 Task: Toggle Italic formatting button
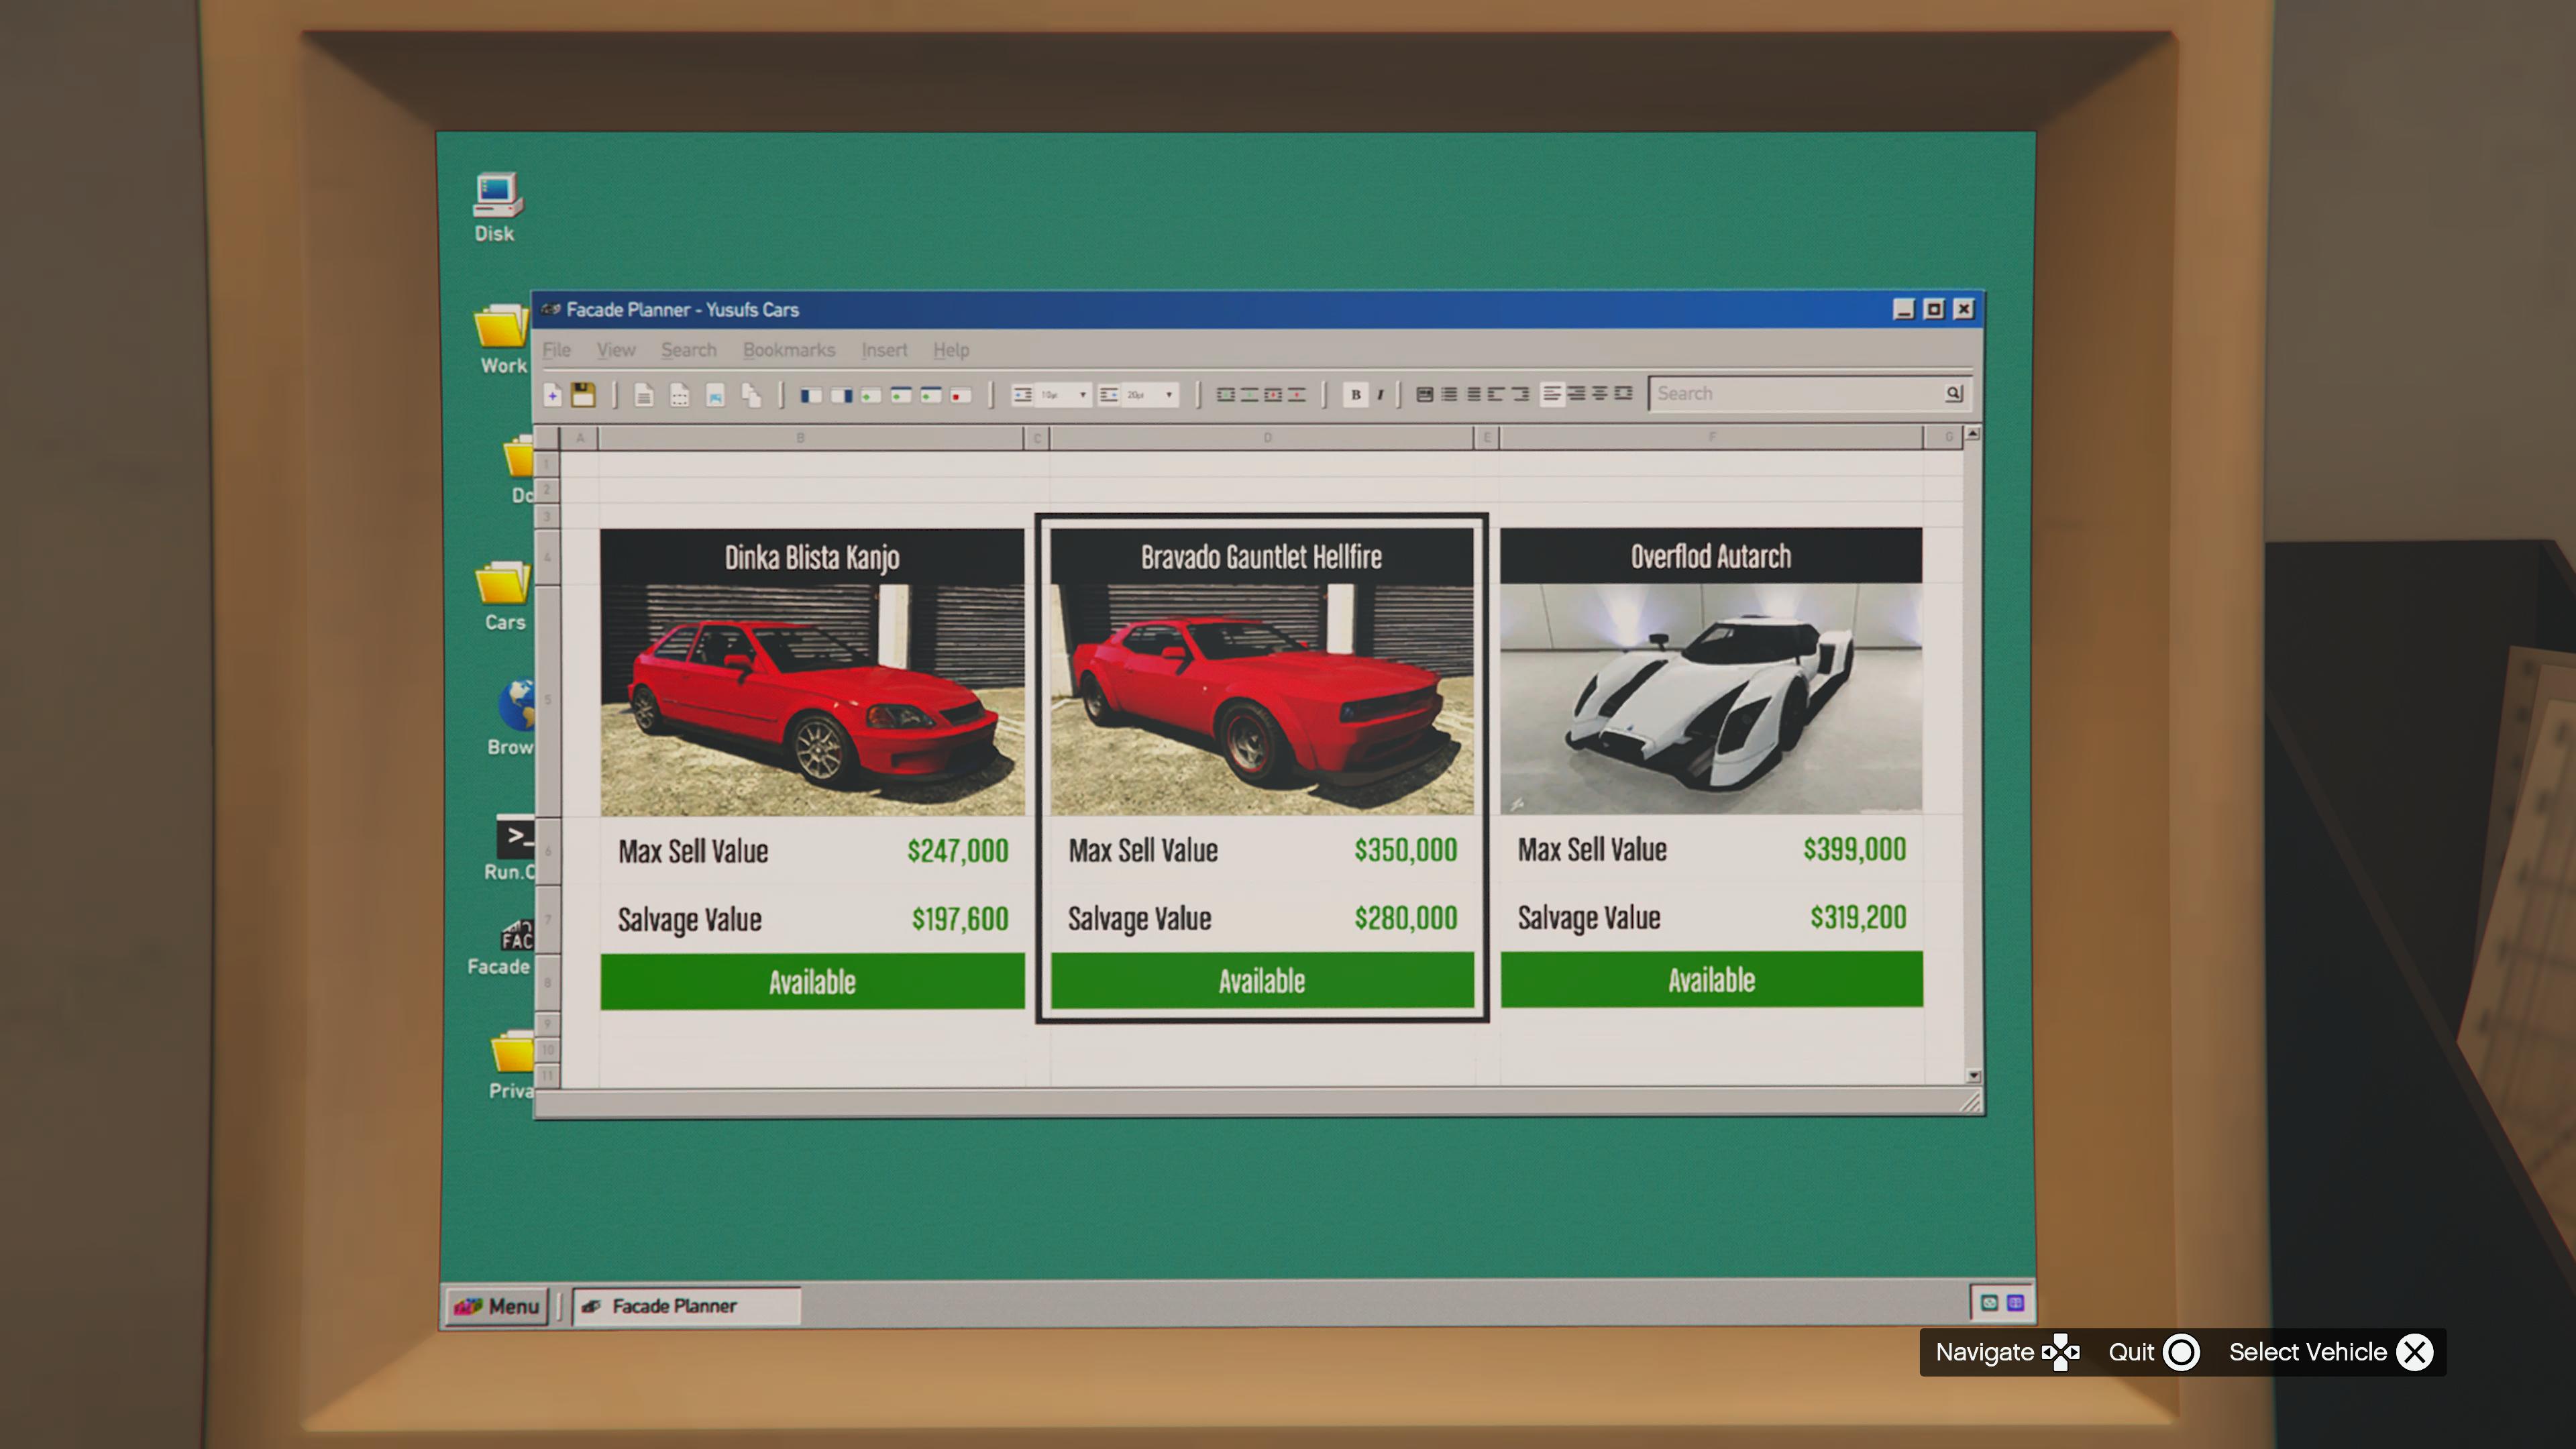coord(1380,394)
